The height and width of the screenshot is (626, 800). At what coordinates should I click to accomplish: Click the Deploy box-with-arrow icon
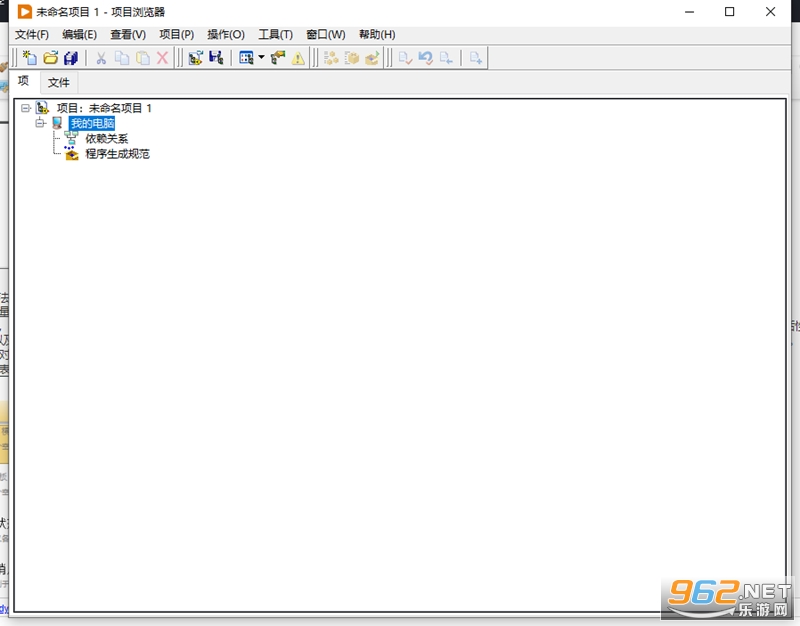click(372, 58)
